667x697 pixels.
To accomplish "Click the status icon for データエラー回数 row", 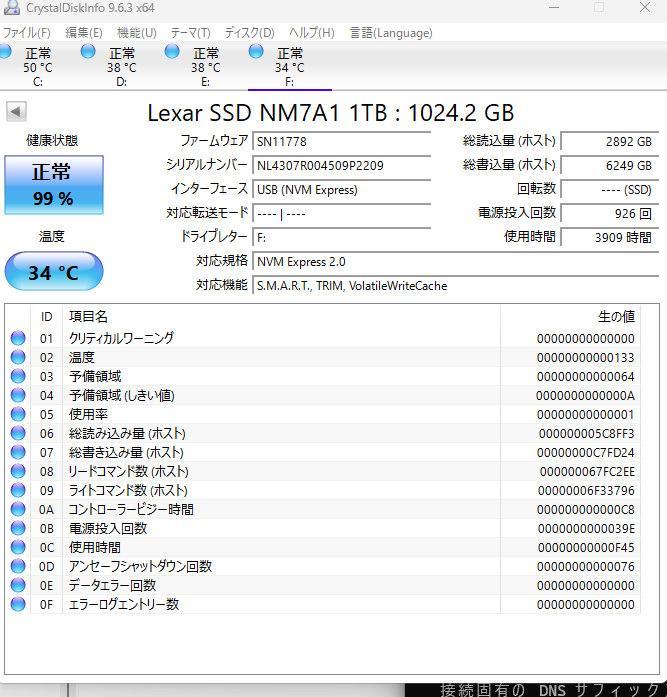I will coord(18,585).
